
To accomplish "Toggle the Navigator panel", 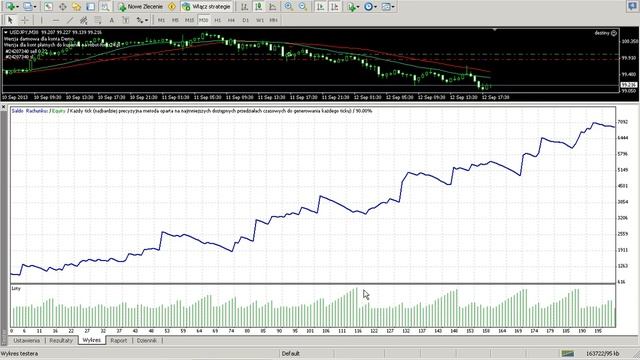I will coord(76,7).
